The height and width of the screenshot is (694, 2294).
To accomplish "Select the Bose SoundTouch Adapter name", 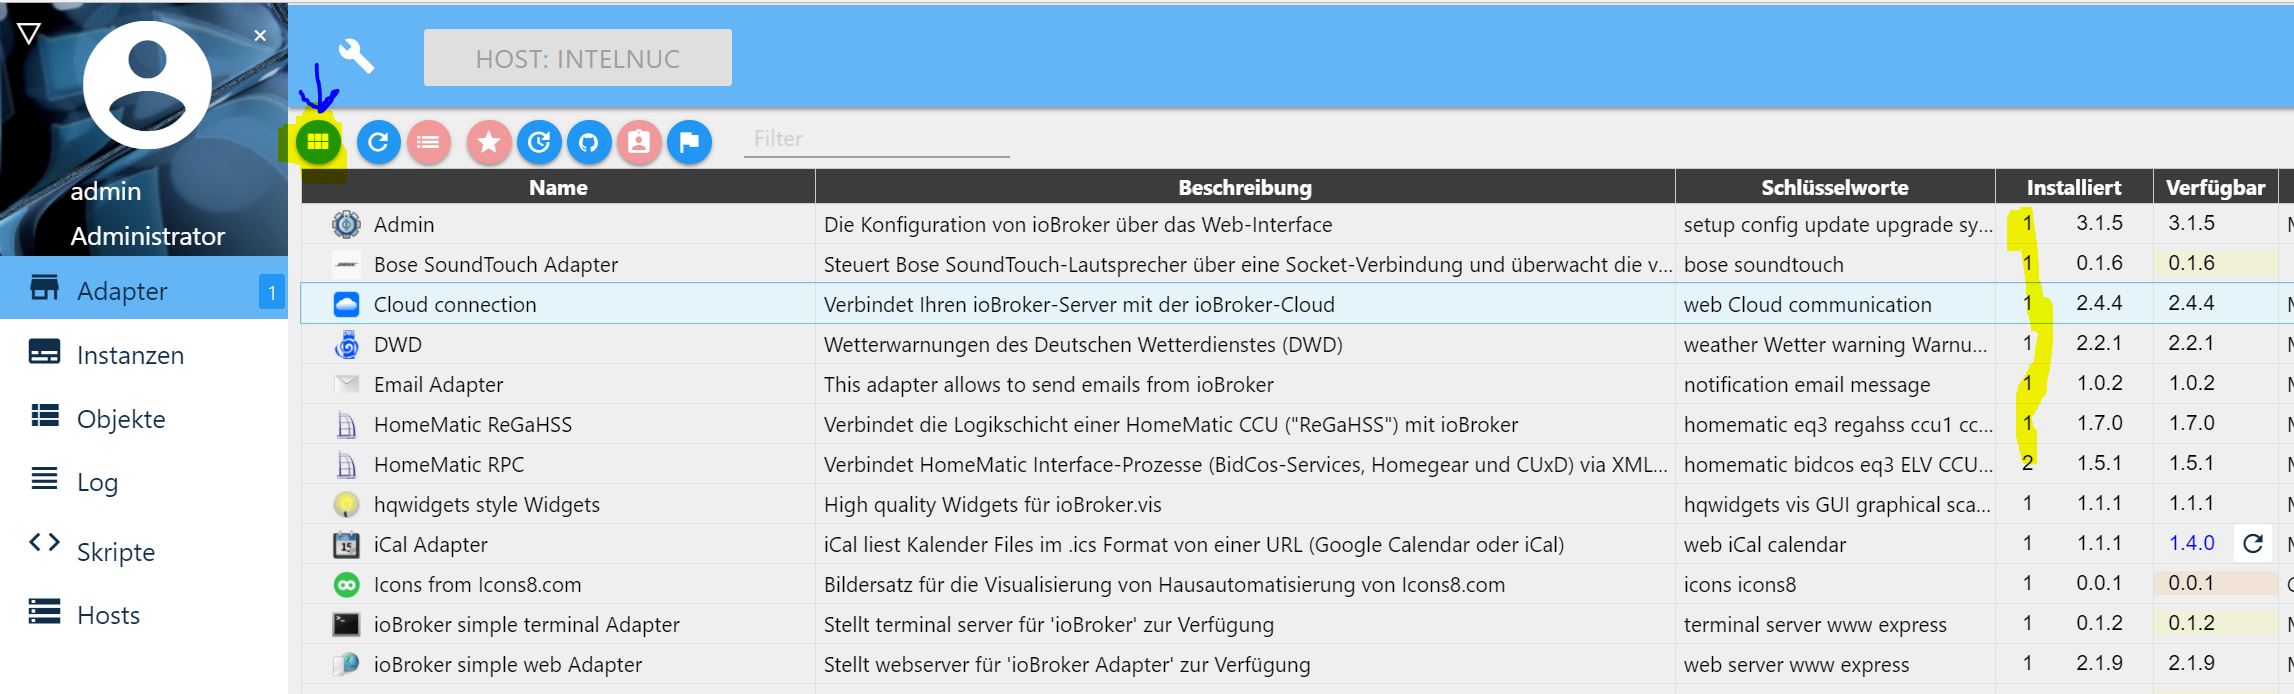I will coord(496,264).
